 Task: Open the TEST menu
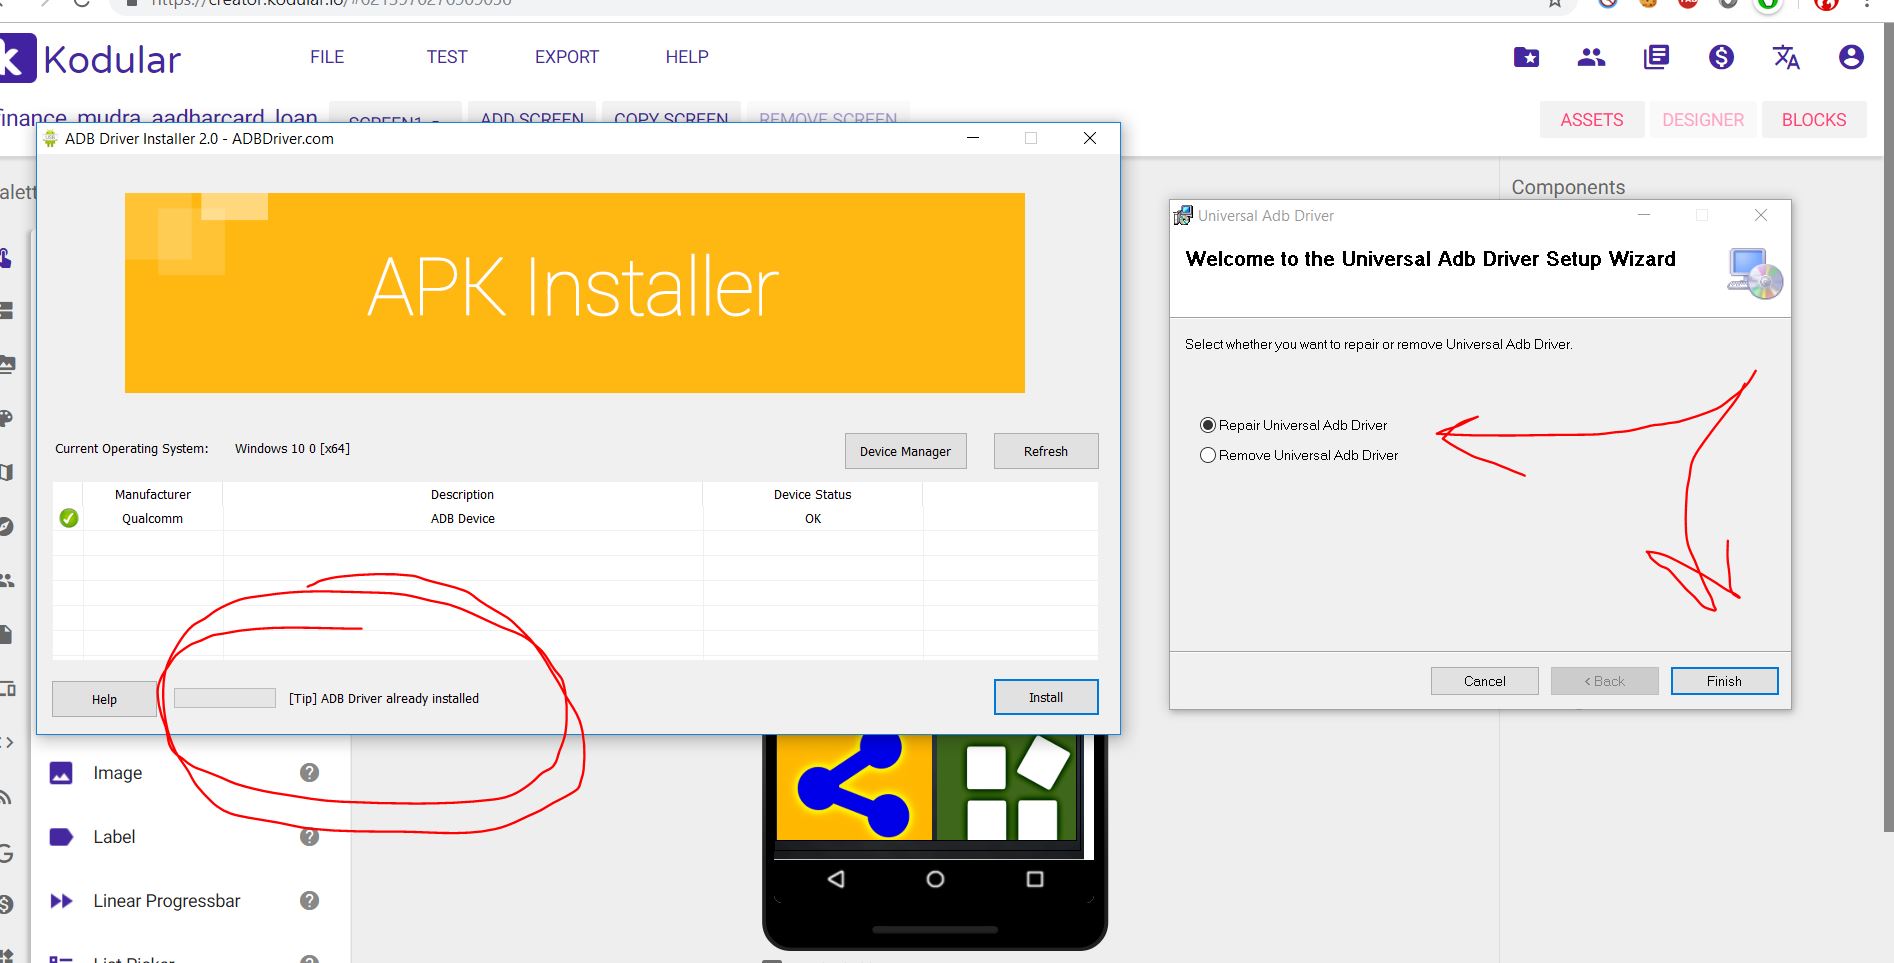point(447,57)
